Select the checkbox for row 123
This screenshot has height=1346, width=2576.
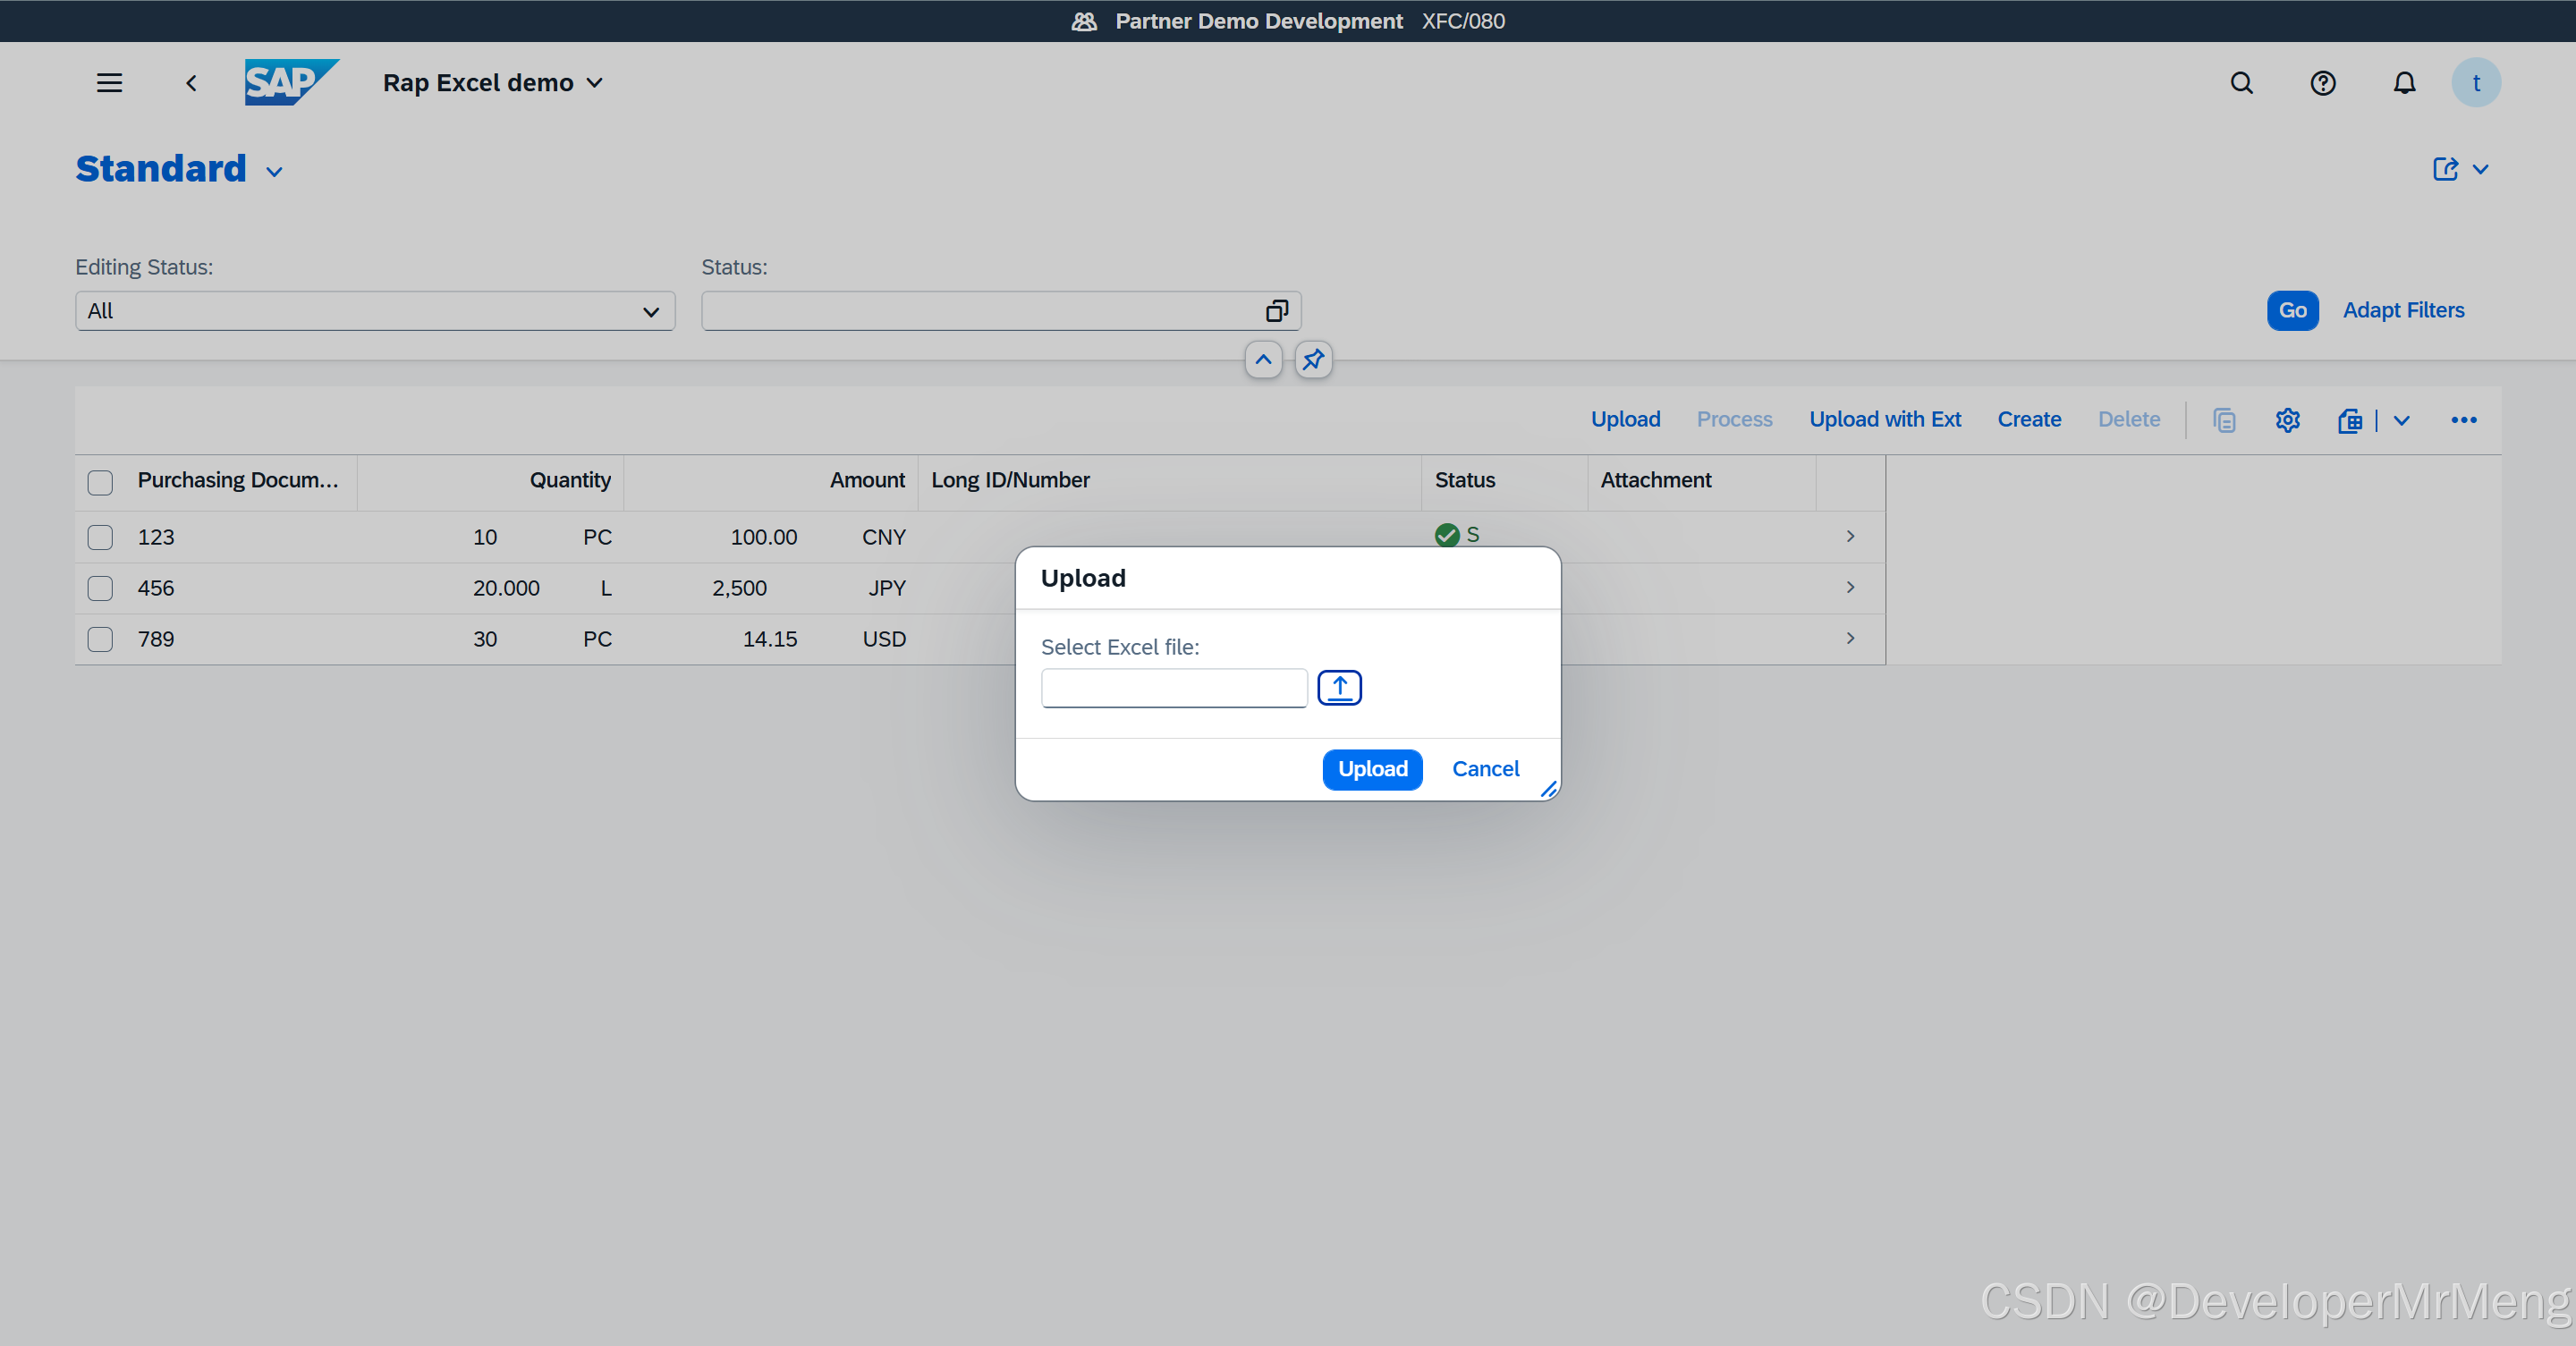pos(100,537)
